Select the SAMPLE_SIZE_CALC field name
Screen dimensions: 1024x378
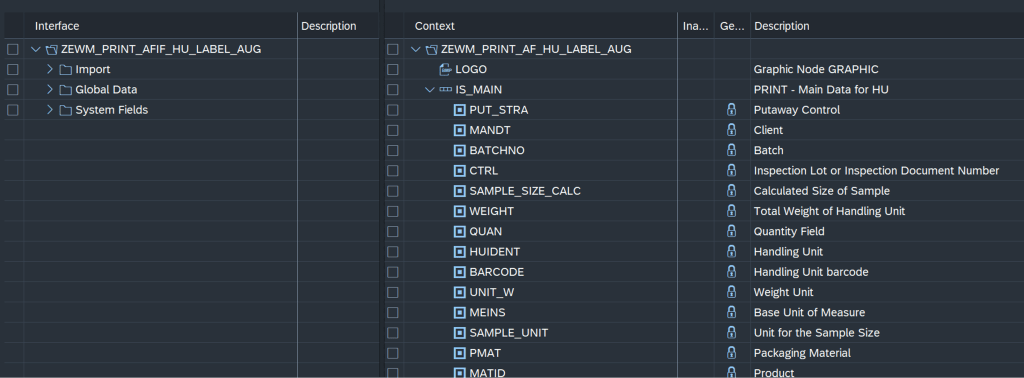click(x=525, y=191)
